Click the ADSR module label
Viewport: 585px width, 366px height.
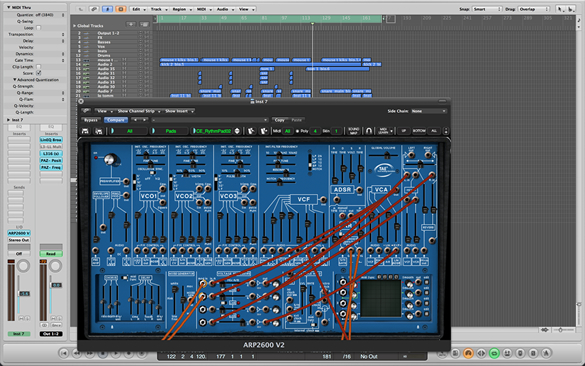point(342,190)
